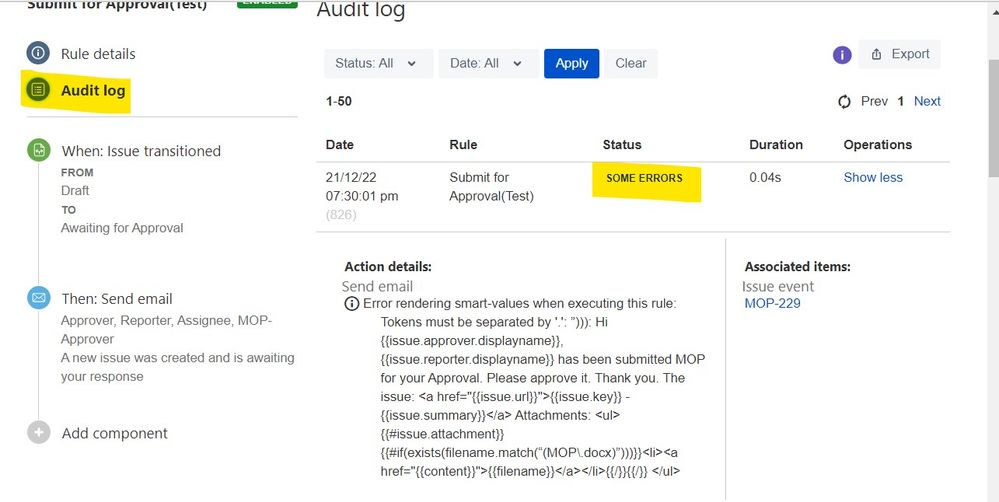
Task: Click the Export button
Action: 900,54
